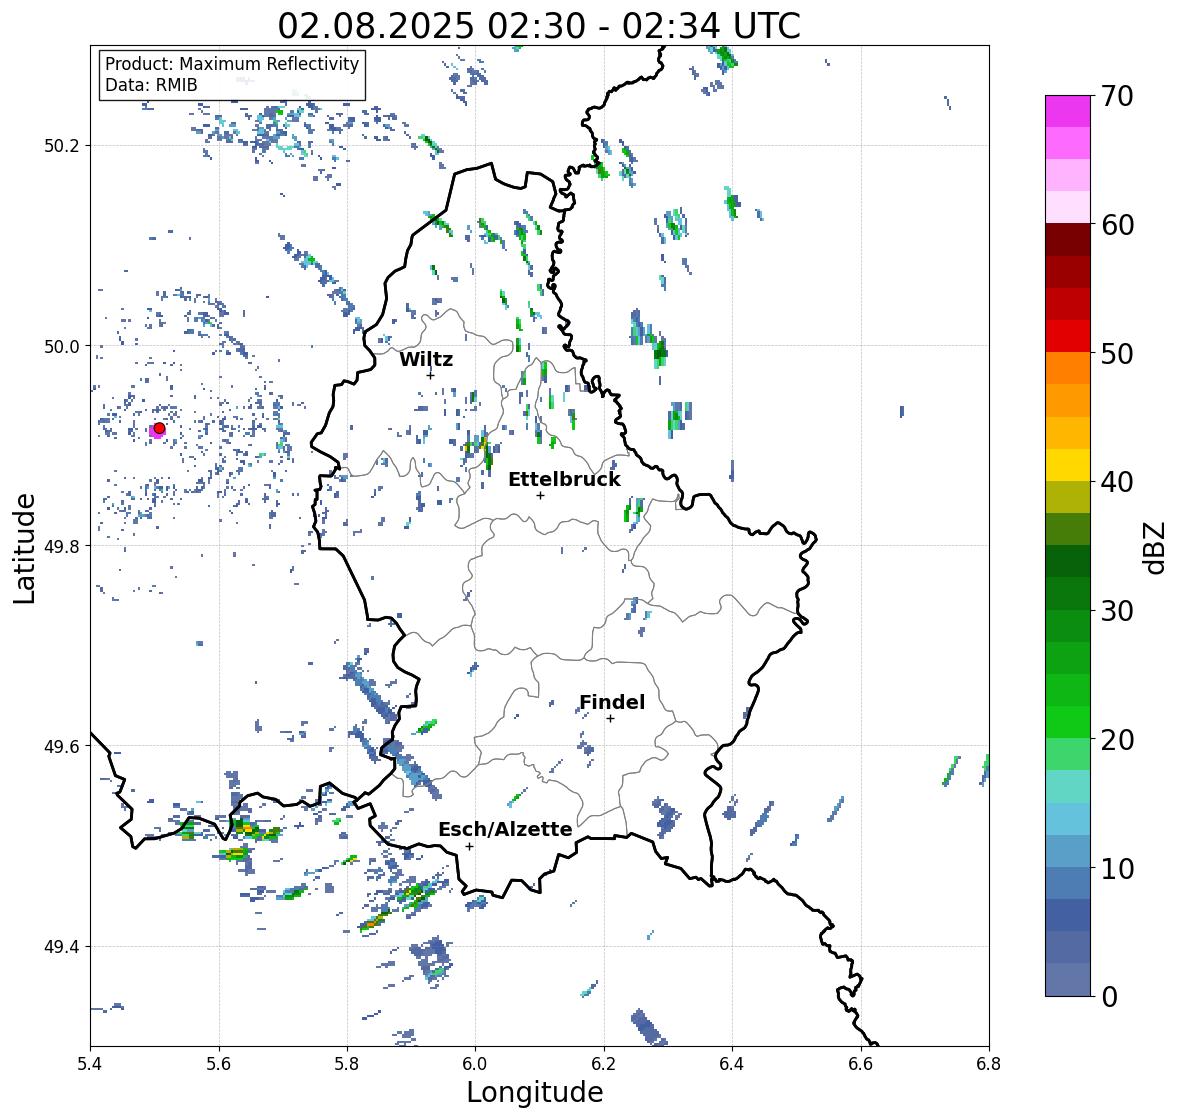Click the longitude tick label 6.0
The height and width of the screenshot is (1117, 1179).
click(475, 1064)
